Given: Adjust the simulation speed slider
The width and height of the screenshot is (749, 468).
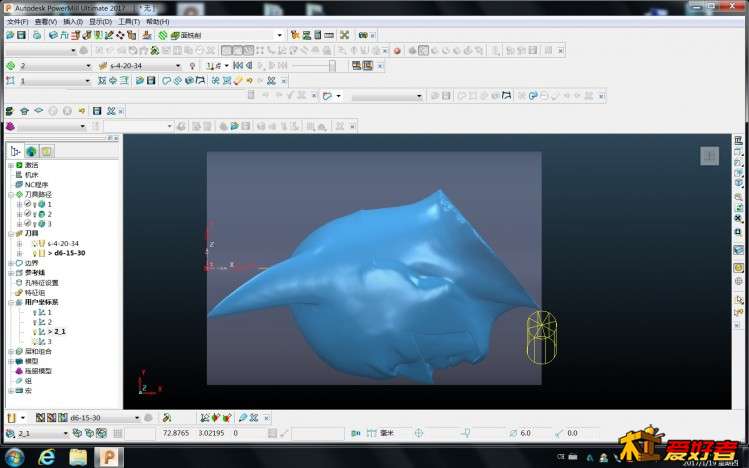Looking at the screenshot, I should [332, 65].
